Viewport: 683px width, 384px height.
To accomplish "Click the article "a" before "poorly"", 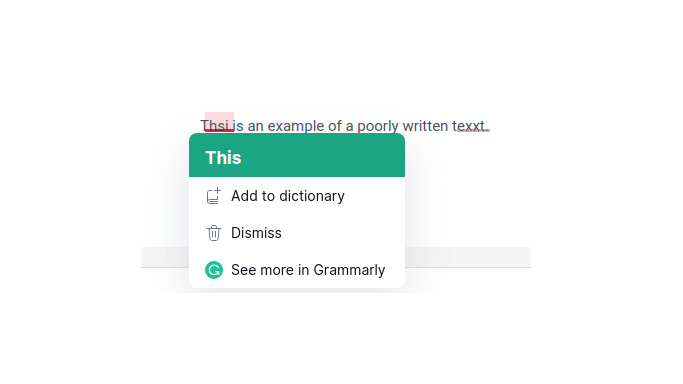I will pos(349,126).
